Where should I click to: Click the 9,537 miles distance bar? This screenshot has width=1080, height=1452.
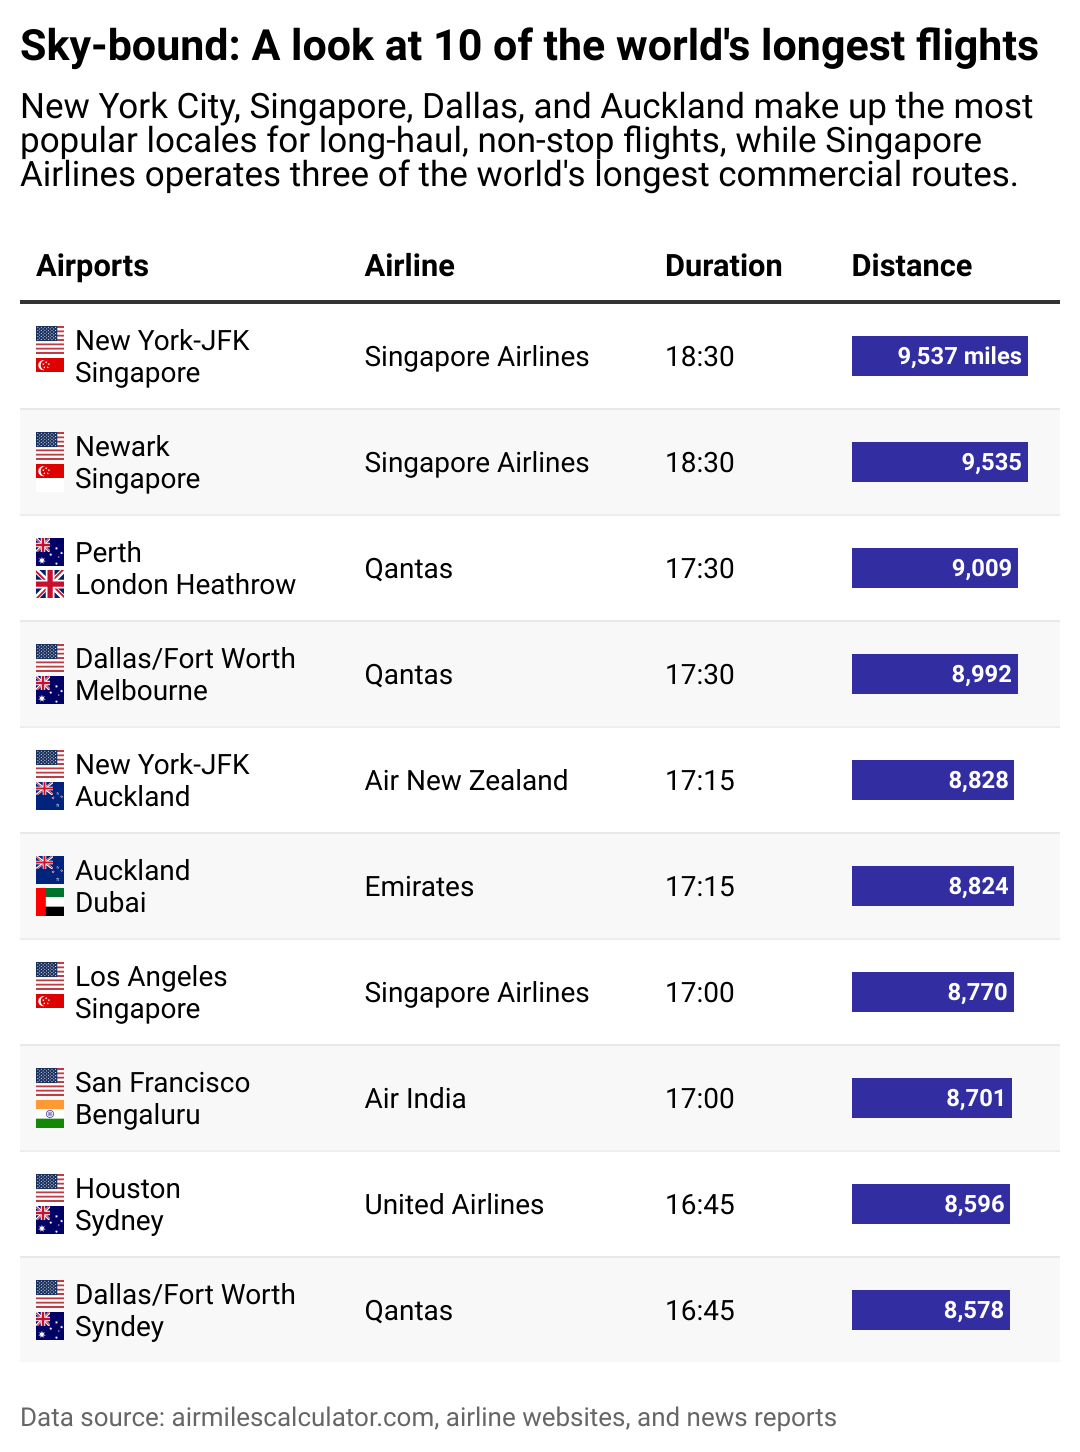pyautogui.click(x=939, y=356)
